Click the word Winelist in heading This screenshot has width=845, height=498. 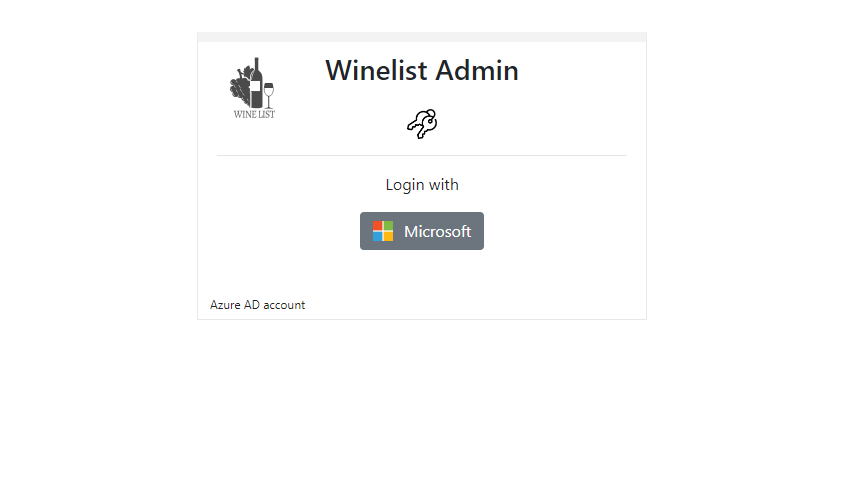point(377,71)
